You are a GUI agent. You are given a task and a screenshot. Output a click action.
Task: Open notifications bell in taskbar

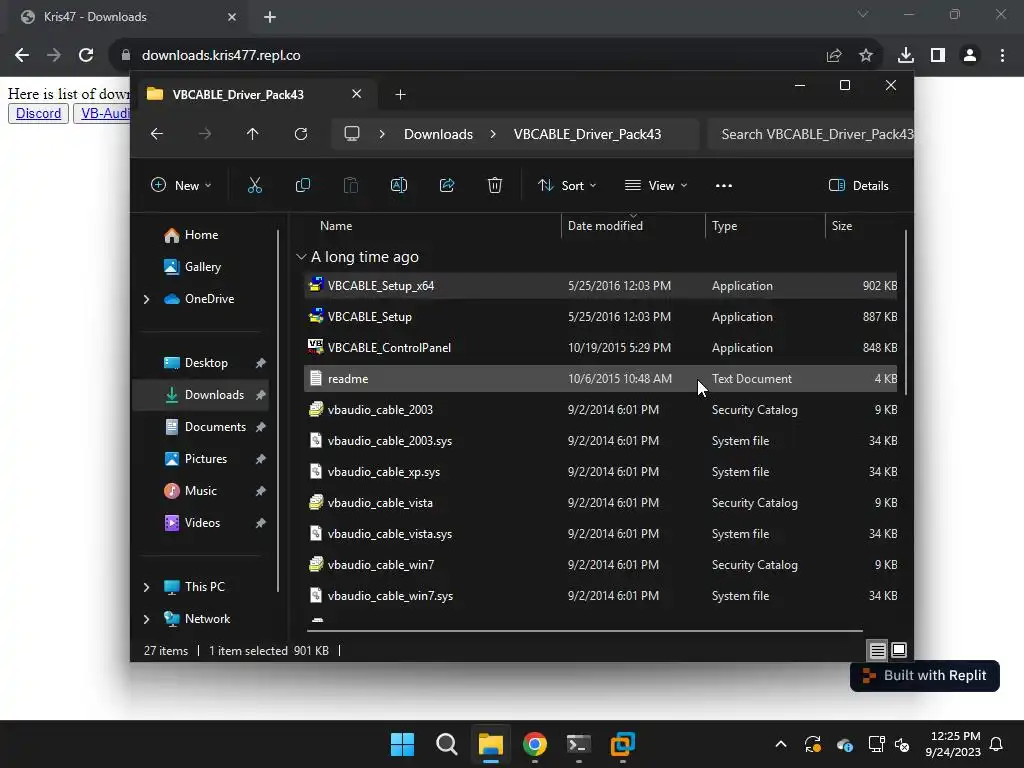tap(996, 744)
